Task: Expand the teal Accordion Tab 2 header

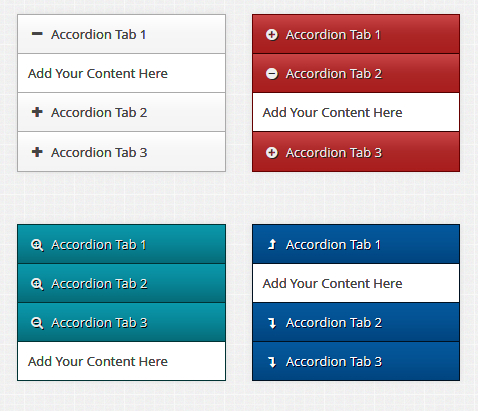Action: 122,283
